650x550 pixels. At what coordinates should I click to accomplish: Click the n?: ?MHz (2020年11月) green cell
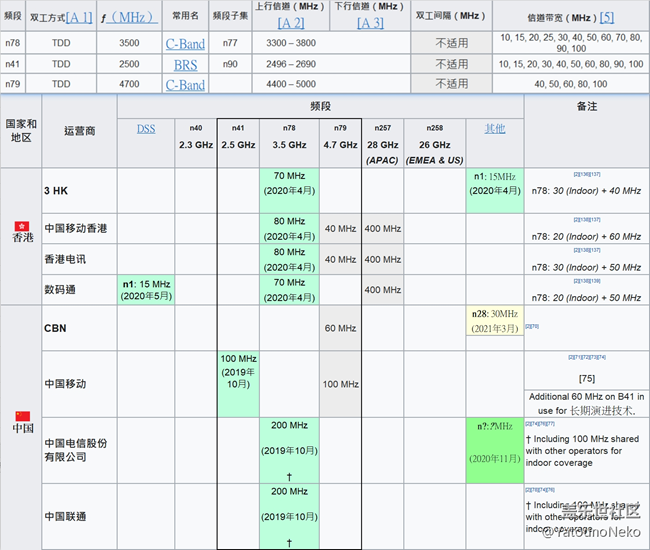point(495,451)
